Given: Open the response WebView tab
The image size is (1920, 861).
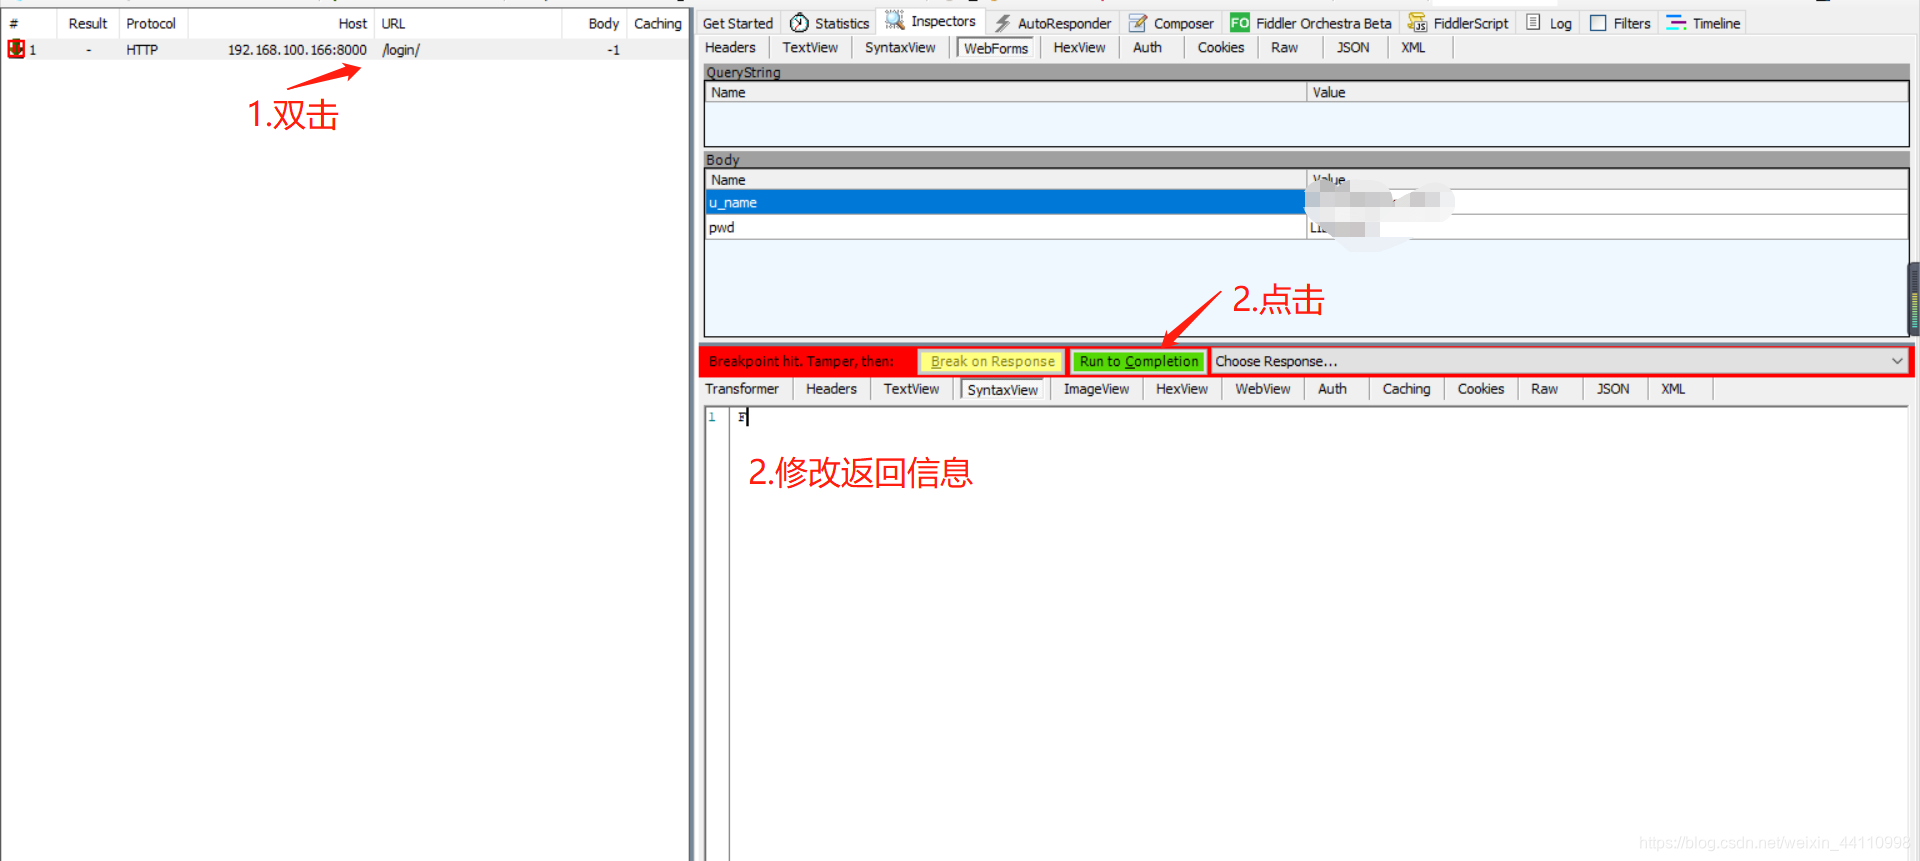Looking at the screenshot, I should [x=1262, y=389].
